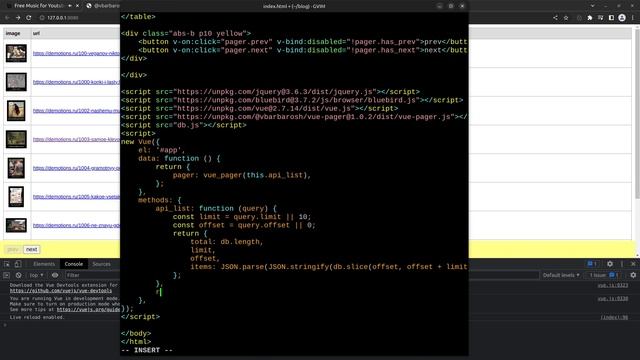
Task: Show the console sidebar
Action: click(7, 275)
